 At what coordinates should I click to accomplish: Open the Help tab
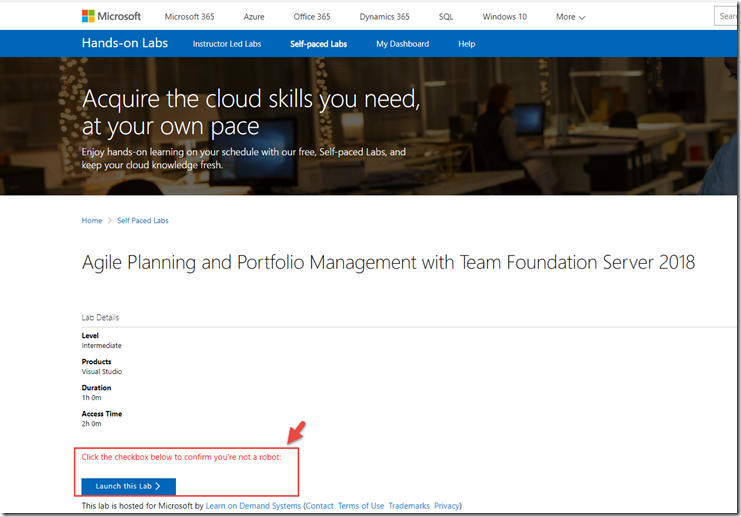coord(466,44)
